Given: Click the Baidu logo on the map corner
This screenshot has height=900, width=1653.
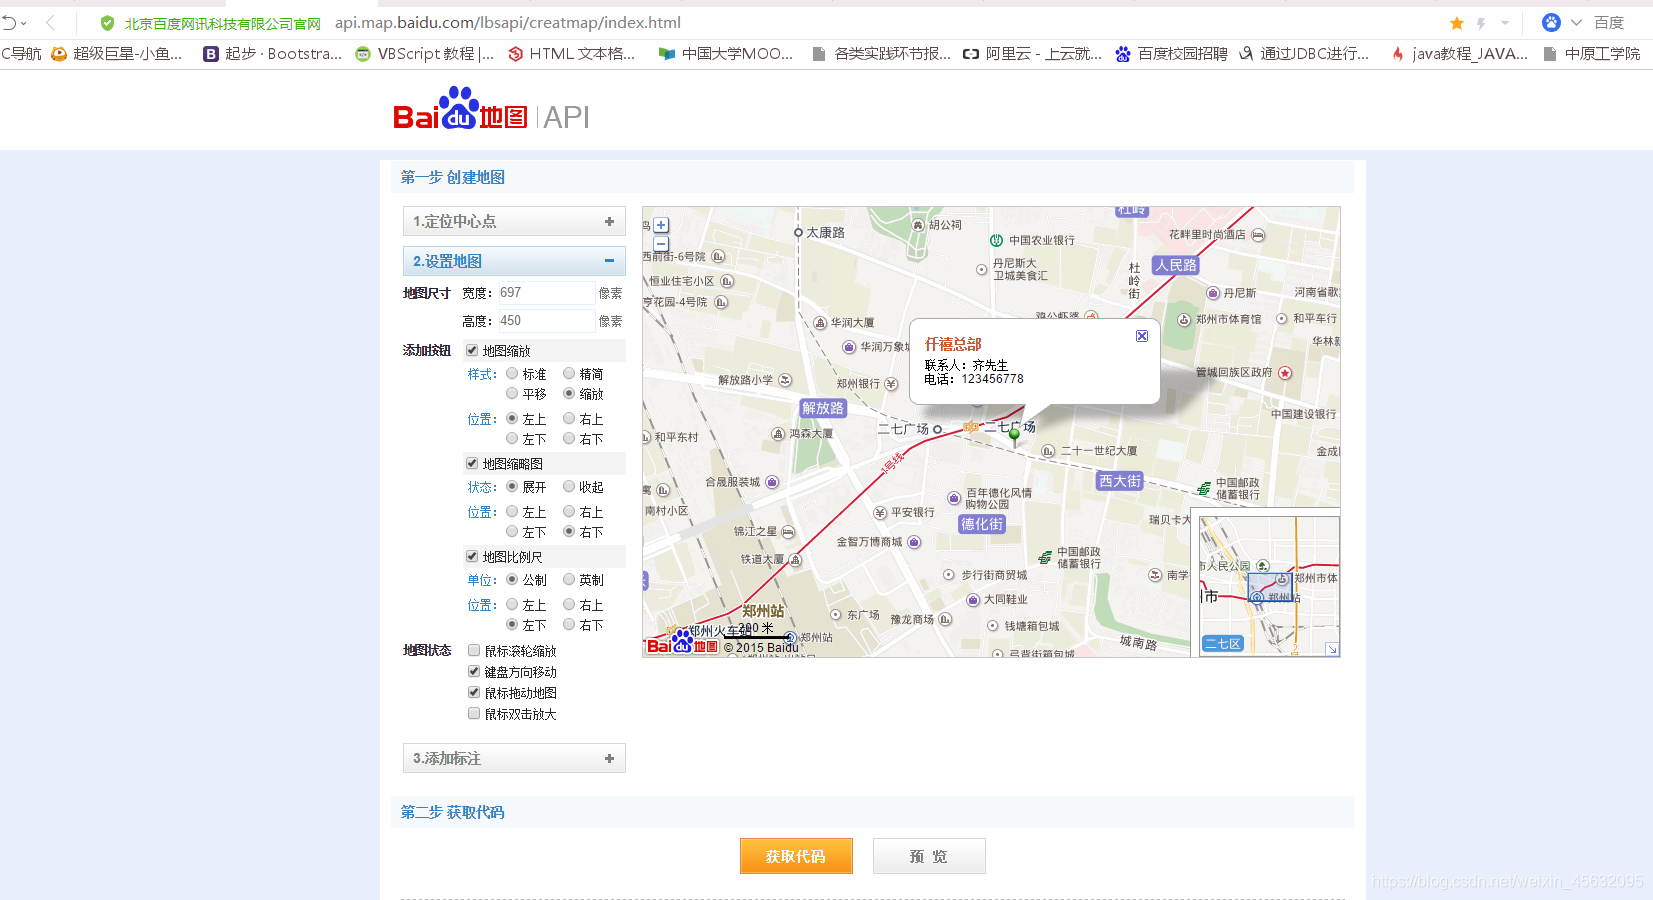Looking at the screenshot, I should point(682,643).
